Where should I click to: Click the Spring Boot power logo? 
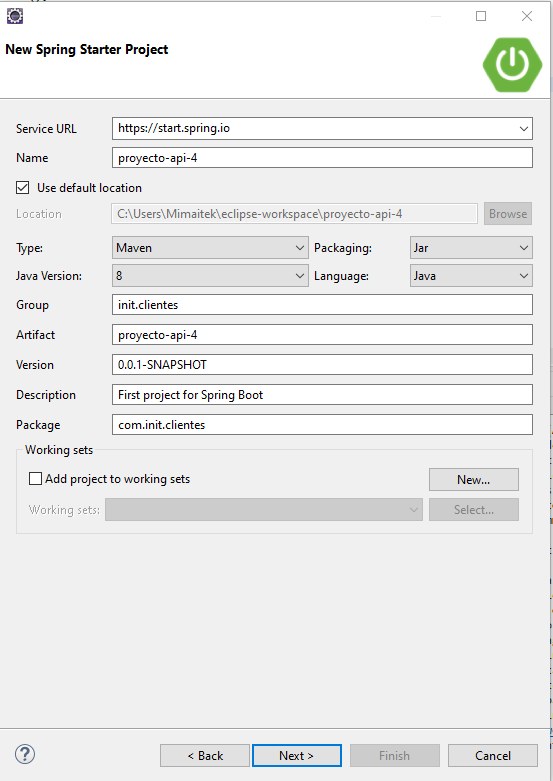pyautogui.click(x=512, y=65)
